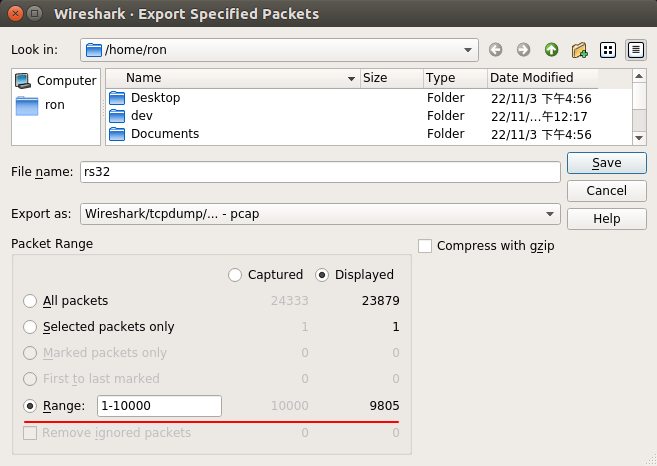This screenshot has width=657, height=466.
Task: Click the Save button
Action: (606, 163)
